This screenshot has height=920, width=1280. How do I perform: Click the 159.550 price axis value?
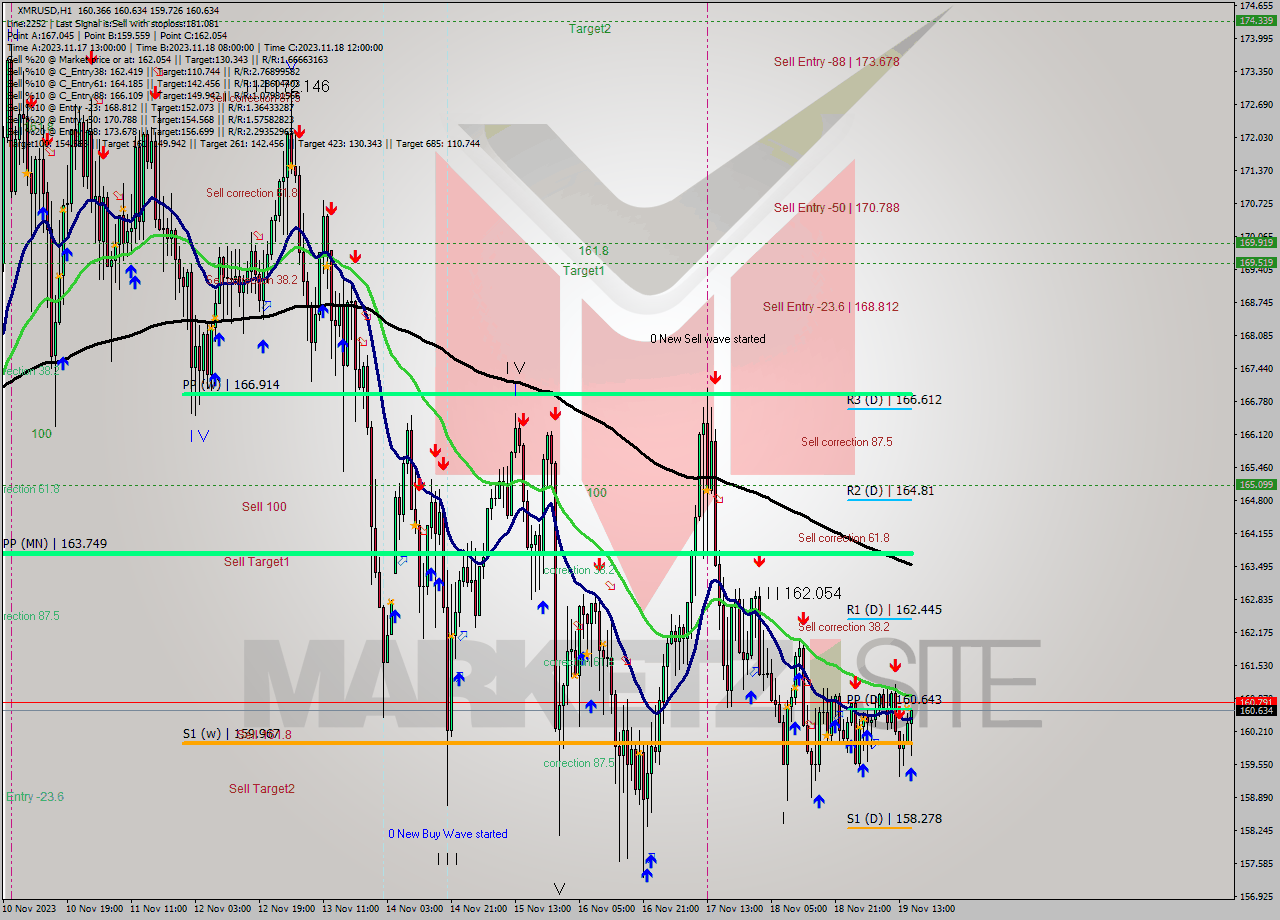[1256, 765]
